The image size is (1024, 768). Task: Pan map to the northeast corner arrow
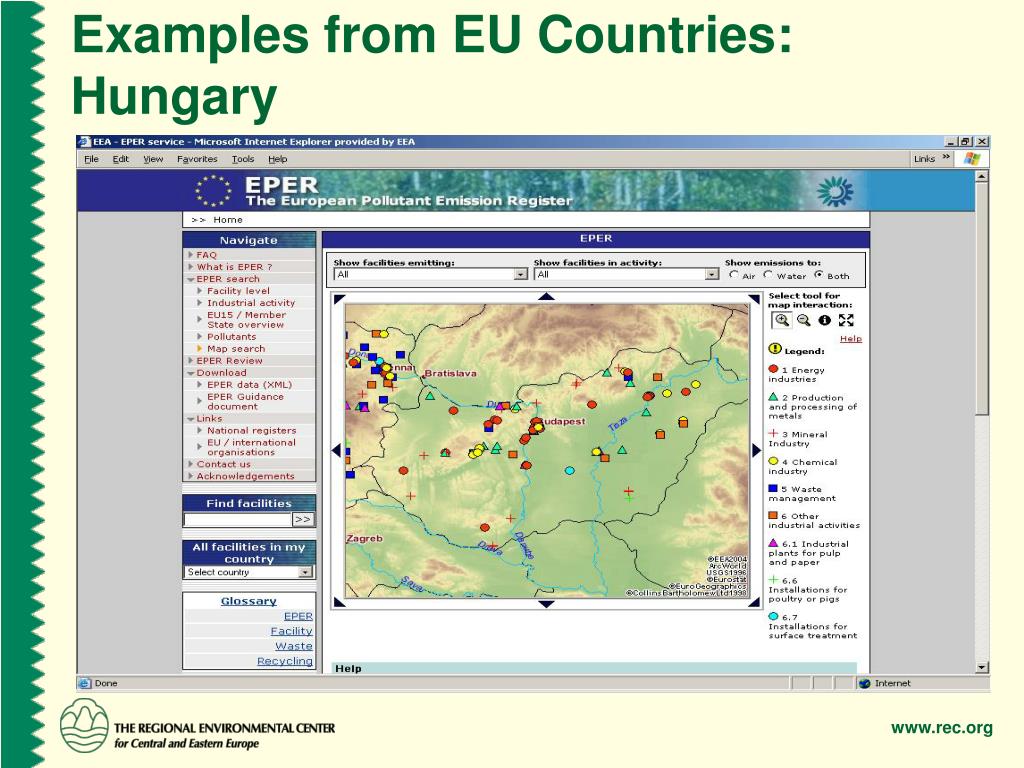click(x=754, y=299)
